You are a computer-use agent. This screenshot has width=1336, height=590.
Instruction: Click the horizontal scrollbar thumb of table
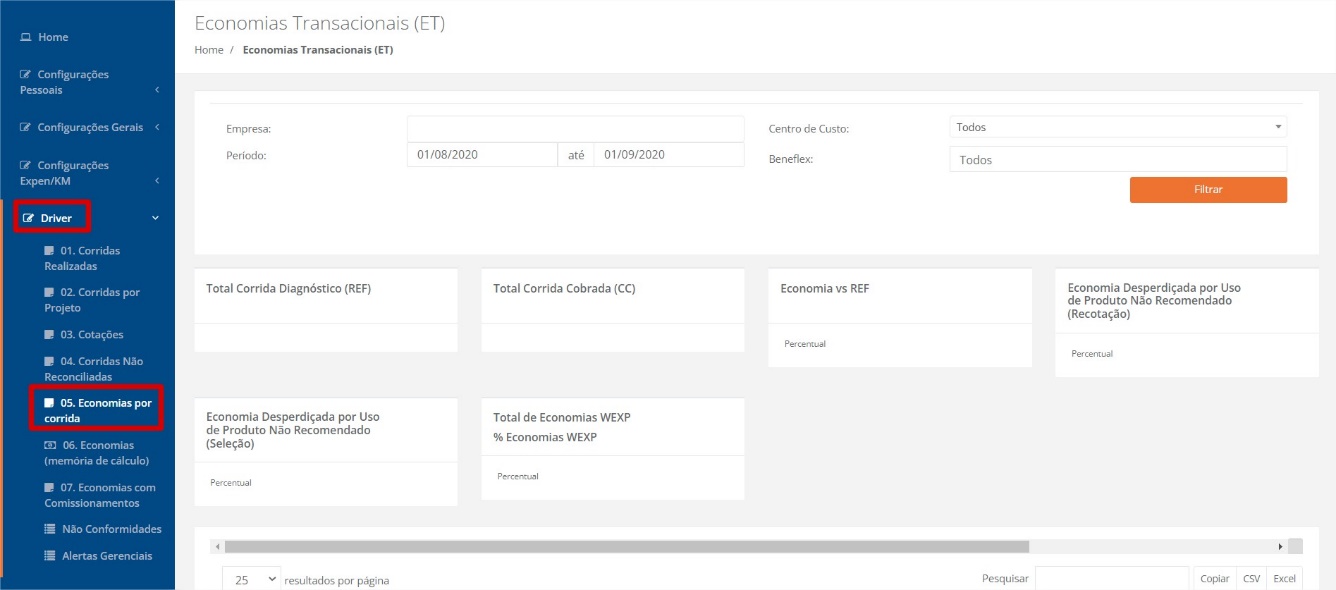pyautogui.click(x=627, y=547)
